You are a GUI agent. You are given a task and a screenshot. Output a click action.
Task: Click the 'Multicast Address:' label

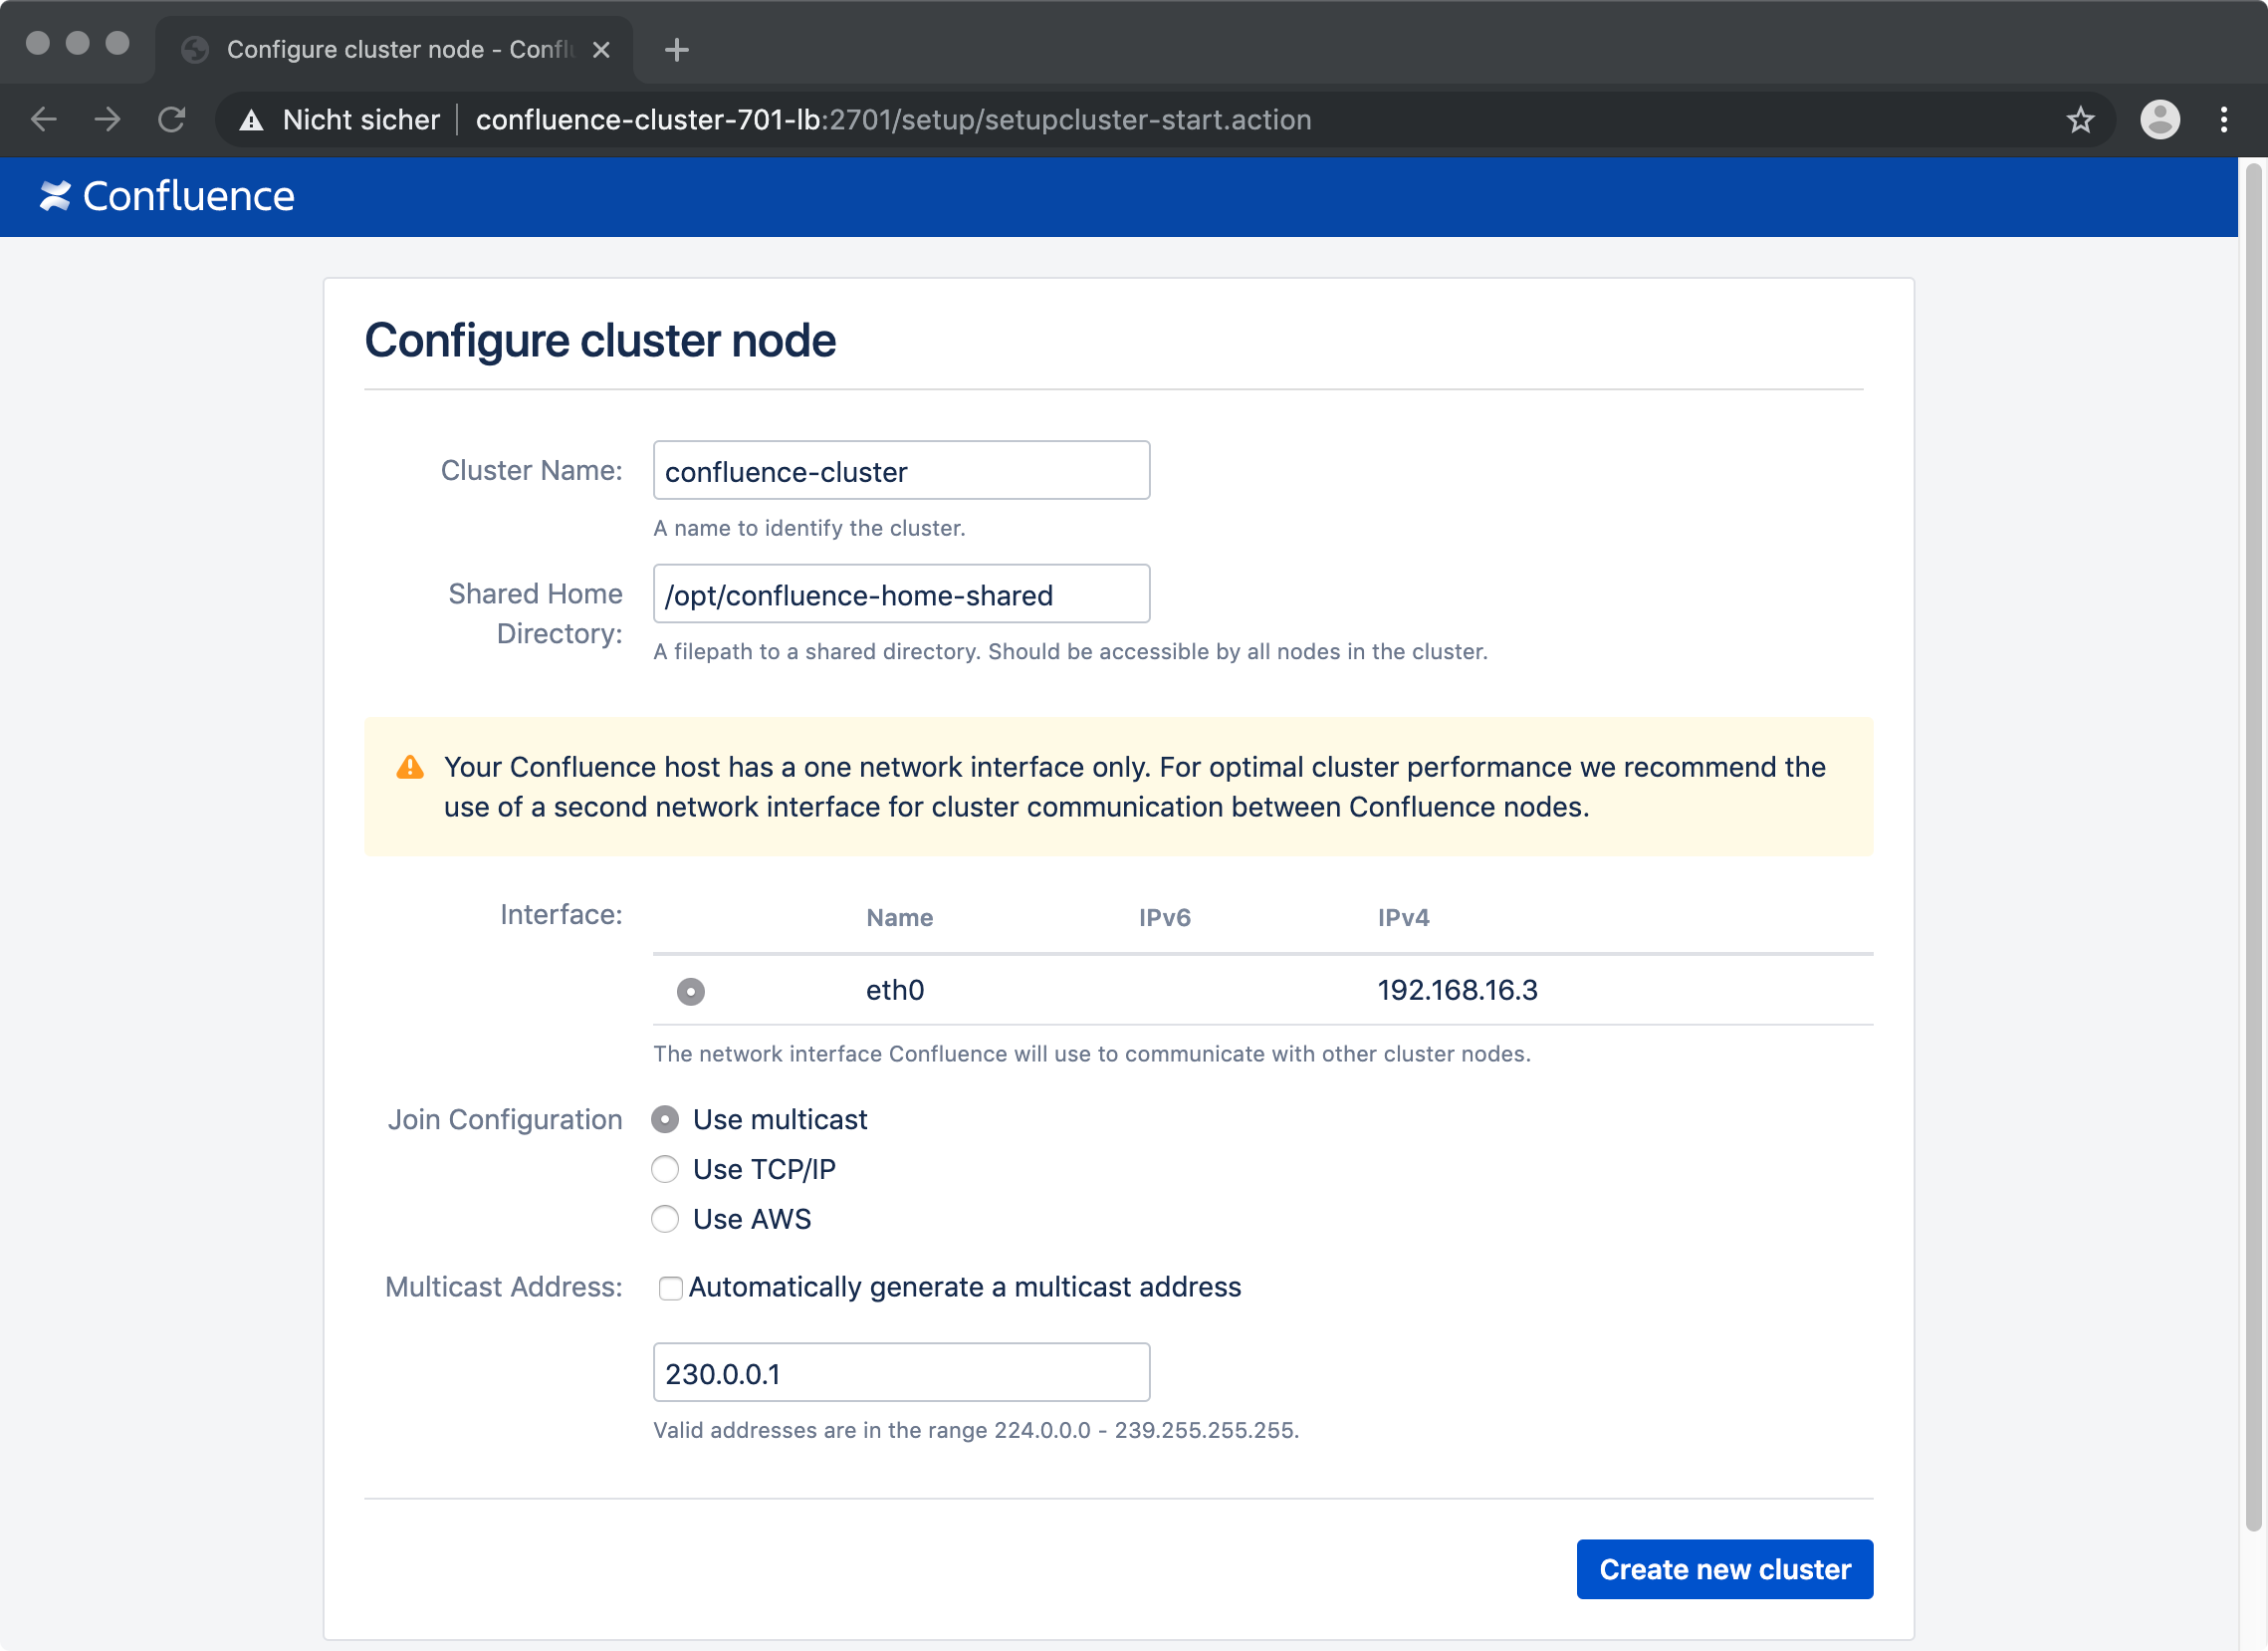504,1287
